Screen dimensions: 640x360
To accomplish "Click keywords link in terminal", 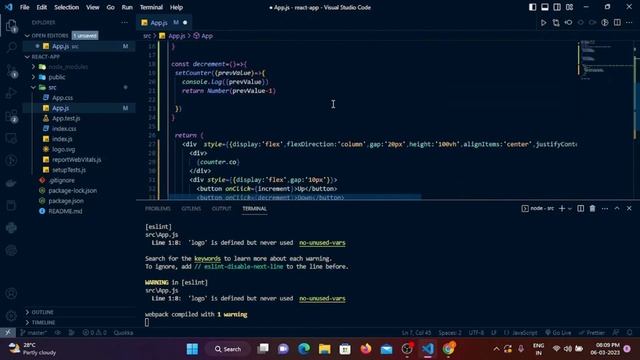I will click(207, 259).
